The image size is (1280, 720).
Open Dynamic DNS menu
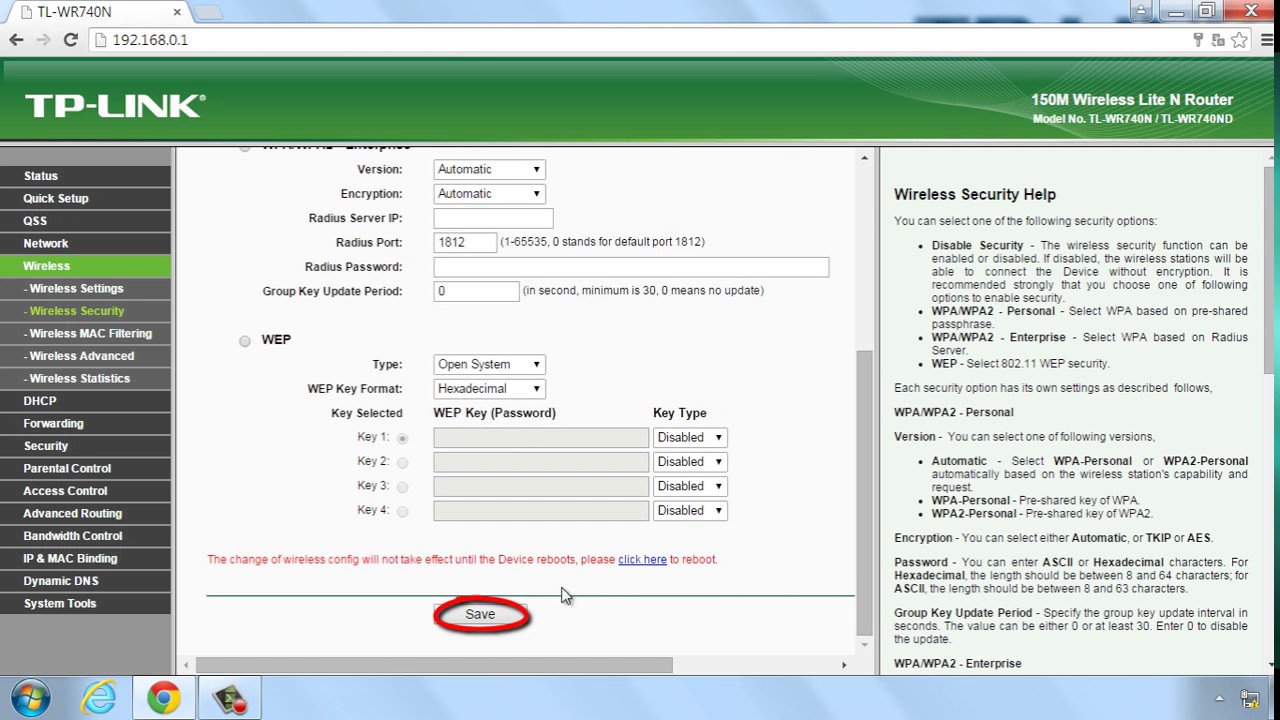85,581
